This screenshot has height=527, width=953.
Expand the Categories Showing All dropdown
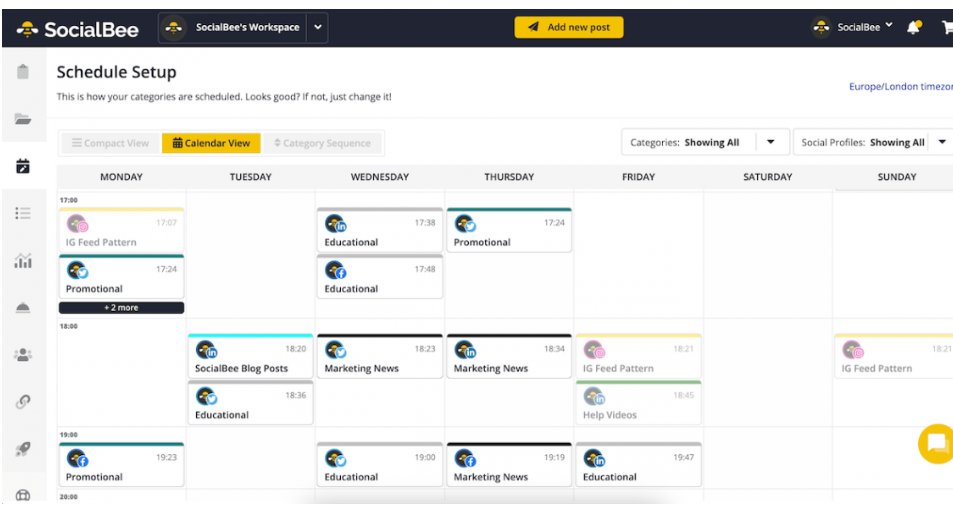pos(770,142)
